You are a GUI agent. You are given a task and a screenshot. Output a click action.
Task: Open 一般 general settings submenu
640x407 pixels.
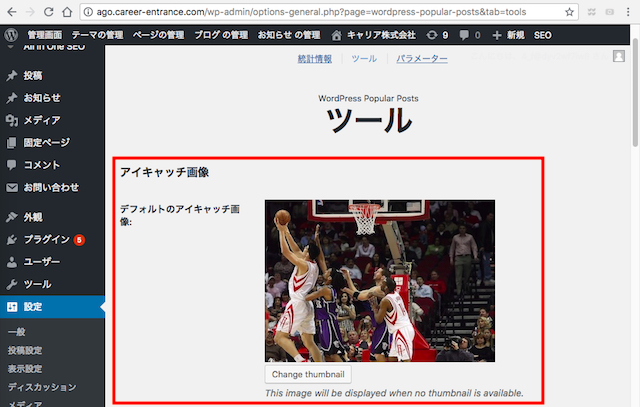17,332
